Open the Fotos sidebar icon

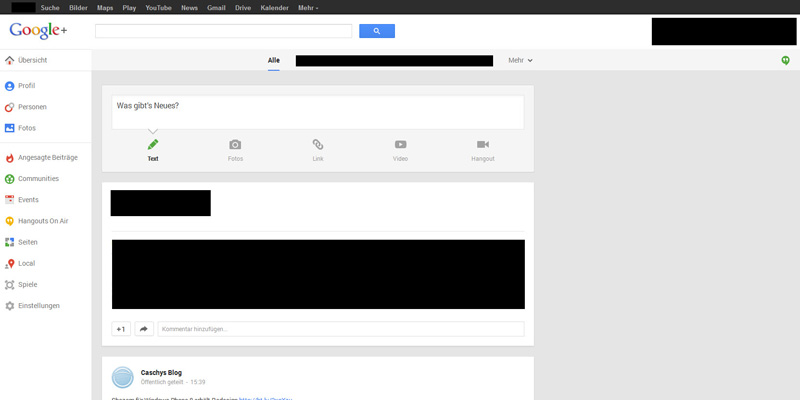click(x=9, y=128)
